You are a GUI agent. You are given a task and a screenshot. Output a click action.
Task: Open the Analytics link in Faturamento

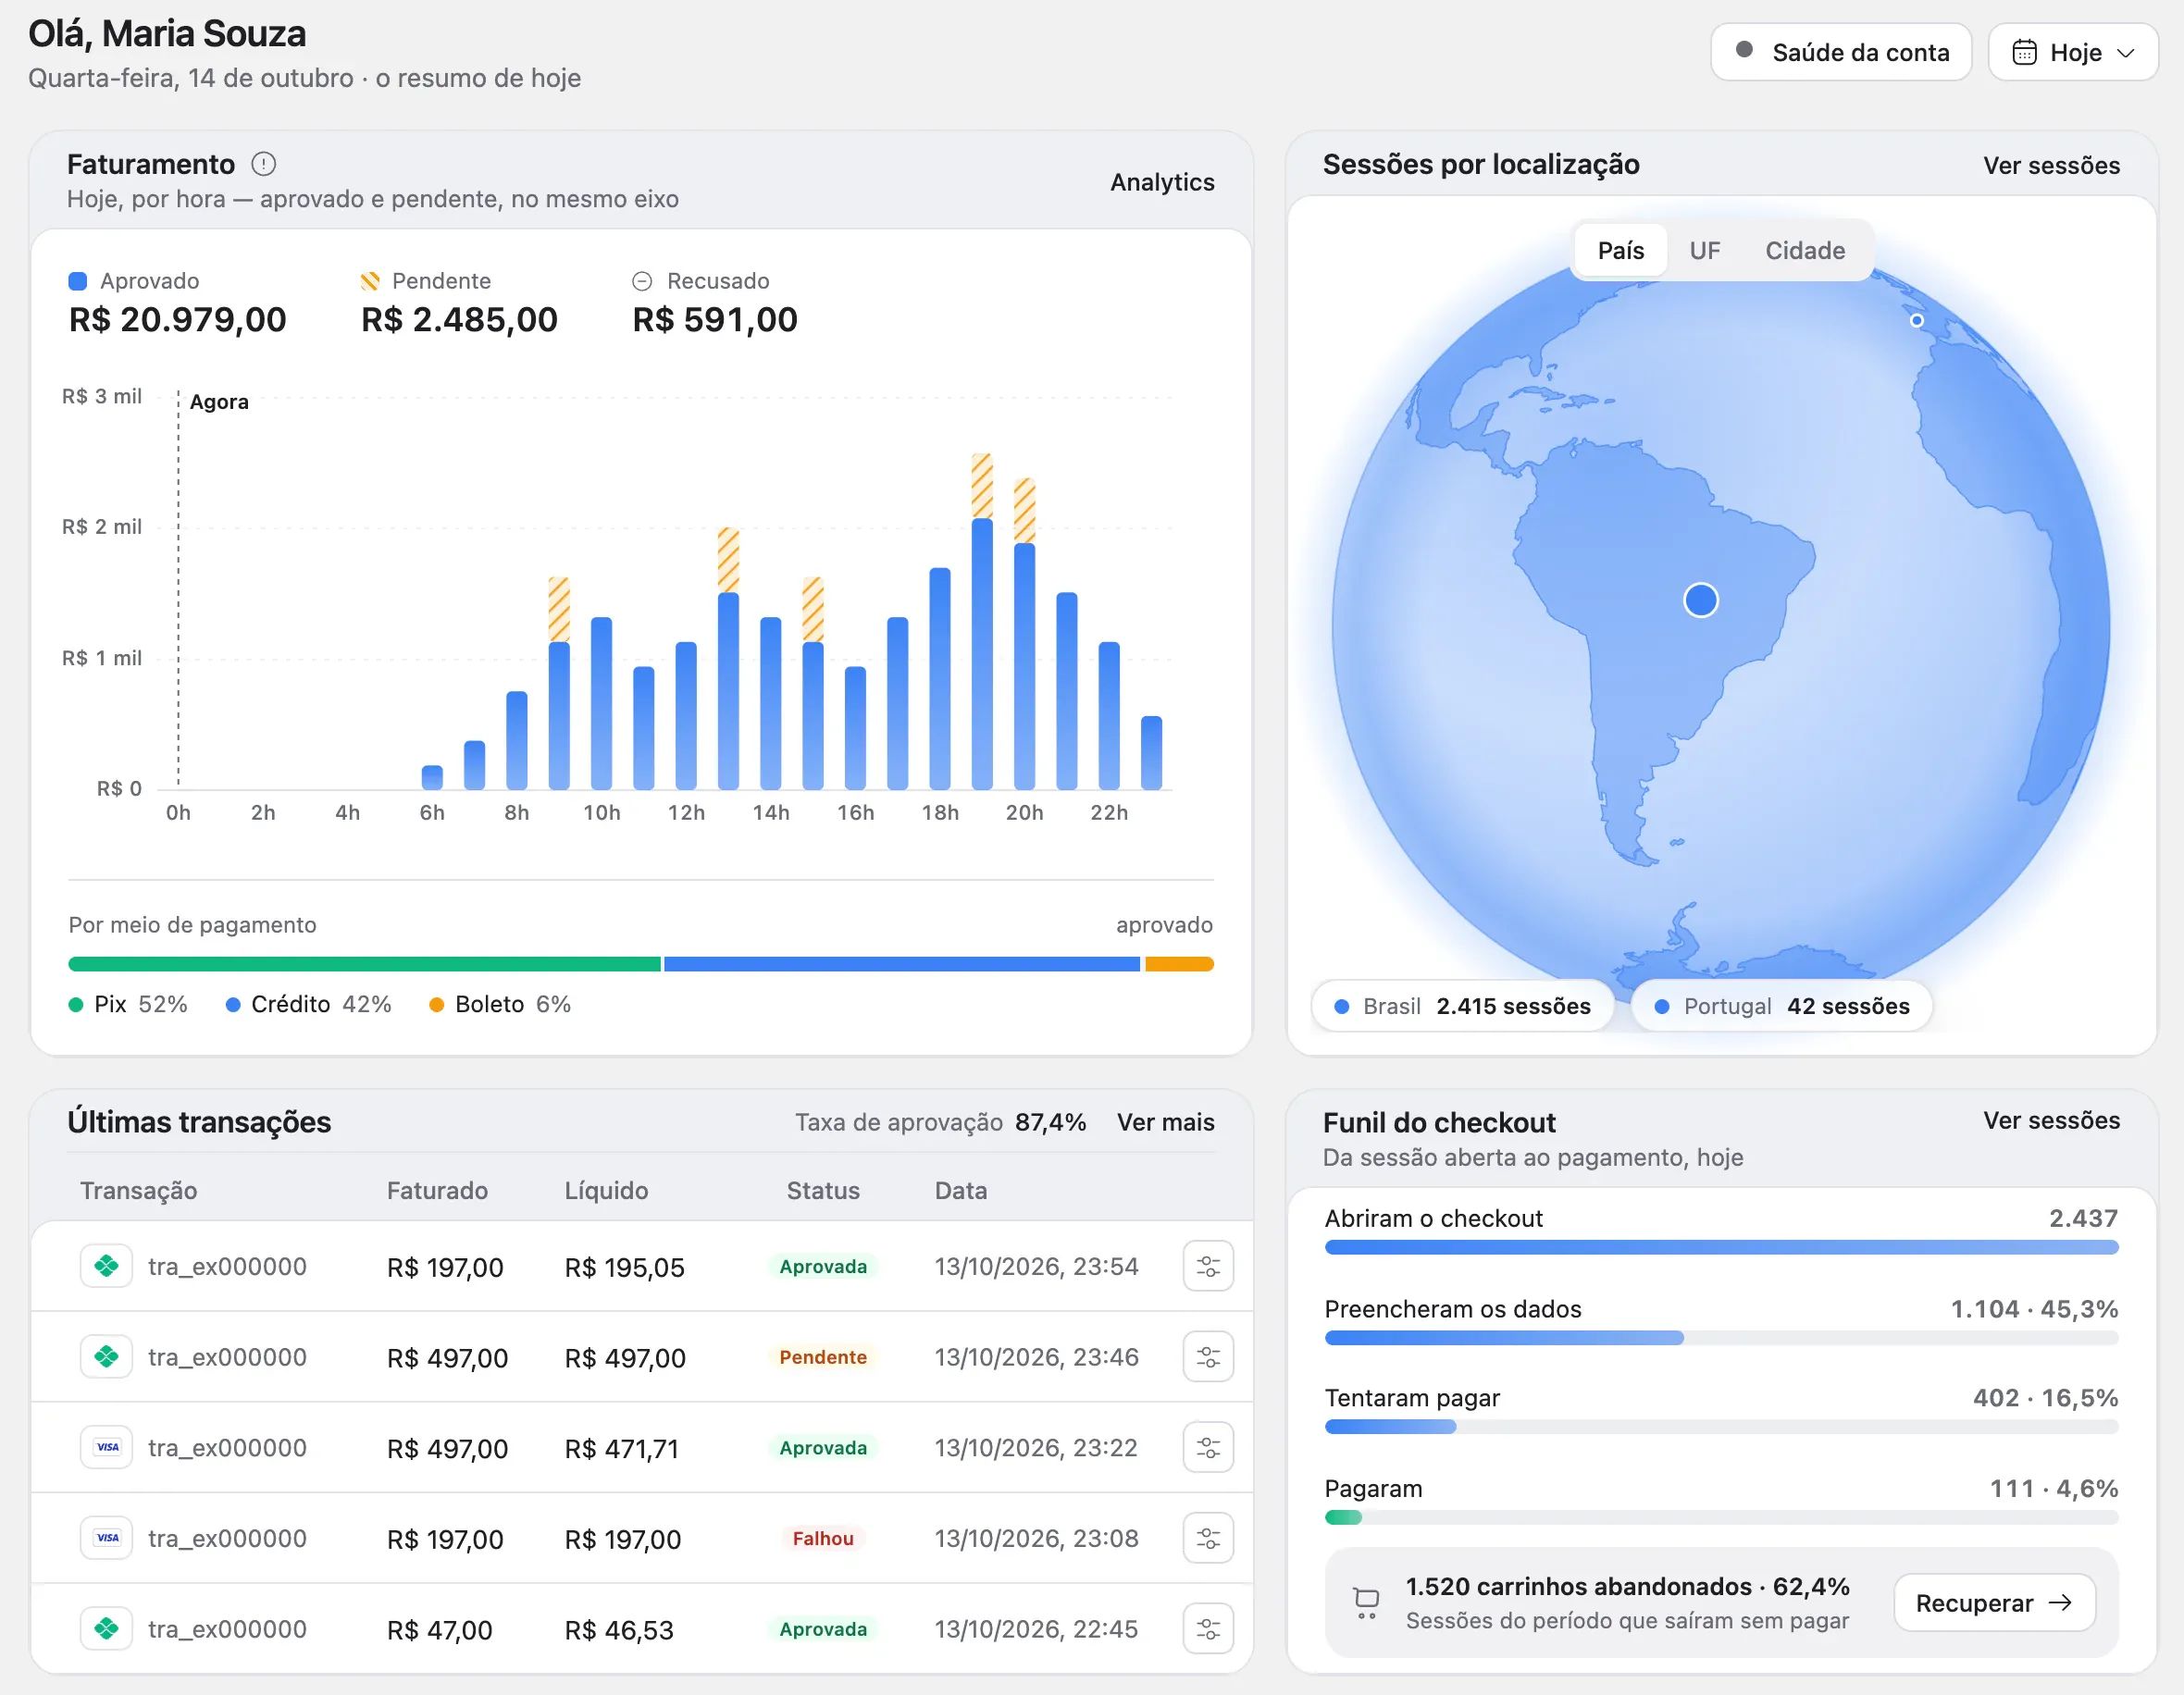(1162, 182)
